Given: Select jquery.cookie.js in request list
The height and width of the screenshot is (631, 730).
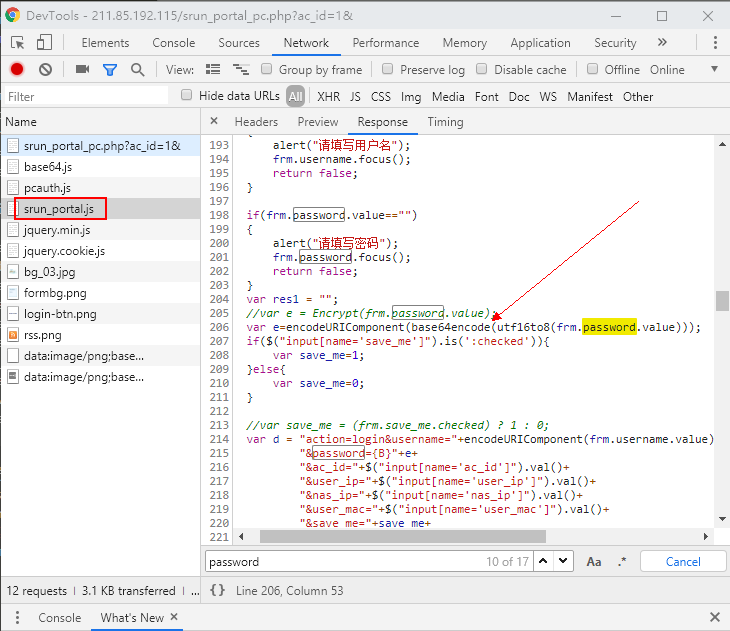Looking at the screenshot, I should [64, 251].
